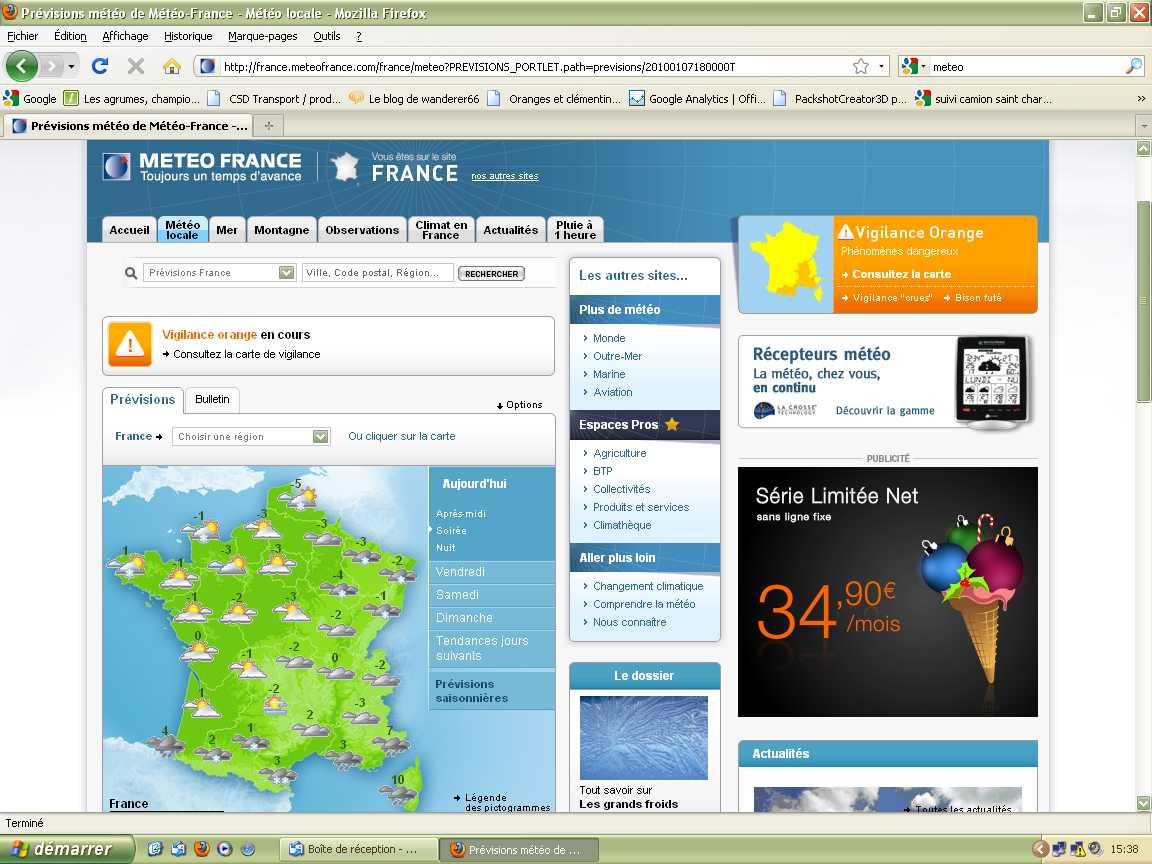Open the location bar history dropdown
Viewport: 1152px width, 864px height.
(x=881, y=66)
